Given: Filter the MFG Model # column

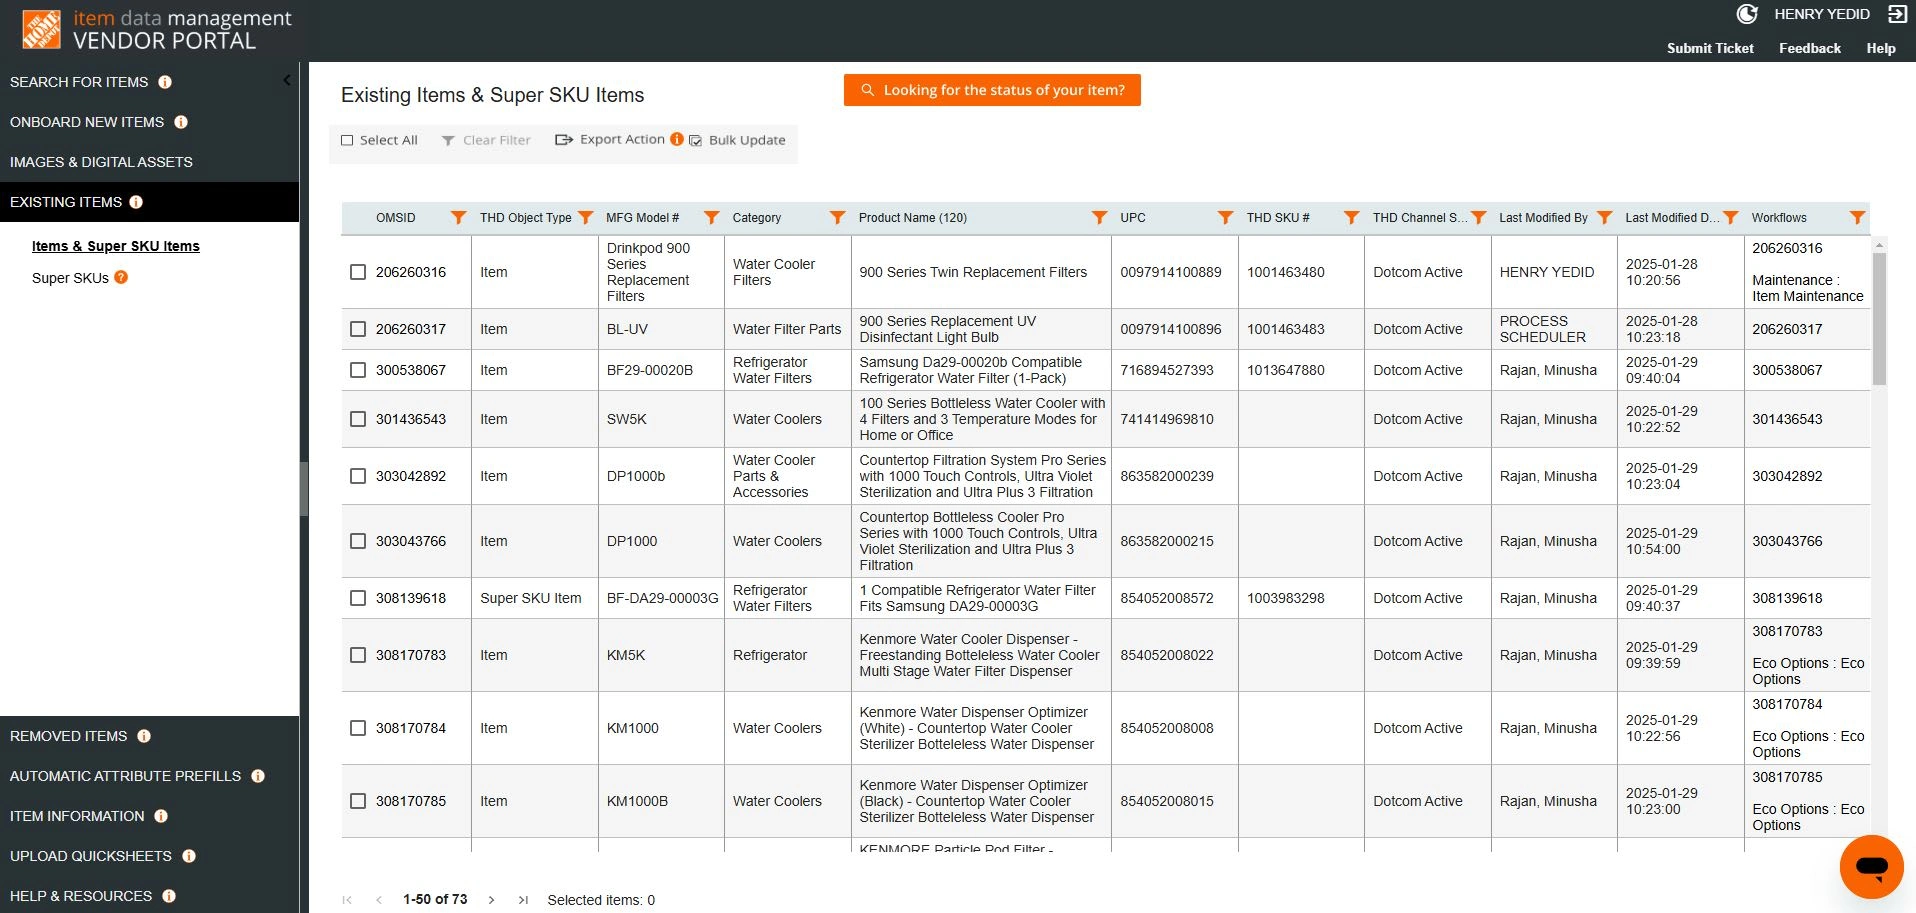Looking at the screenshot, I should [x=712, y=218].
